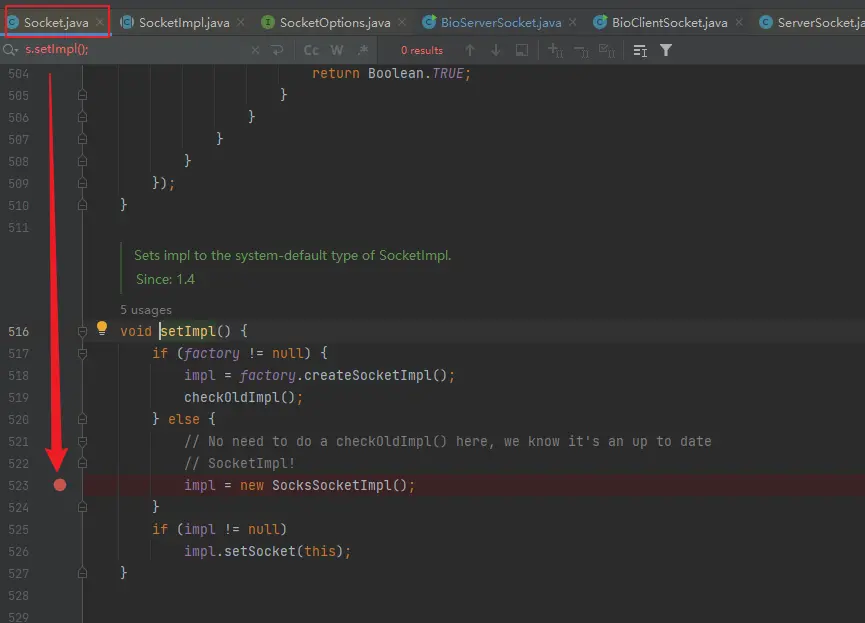Toggle Words (W) search option
This screenshot has width=865, height=623.
coord(337,50)
